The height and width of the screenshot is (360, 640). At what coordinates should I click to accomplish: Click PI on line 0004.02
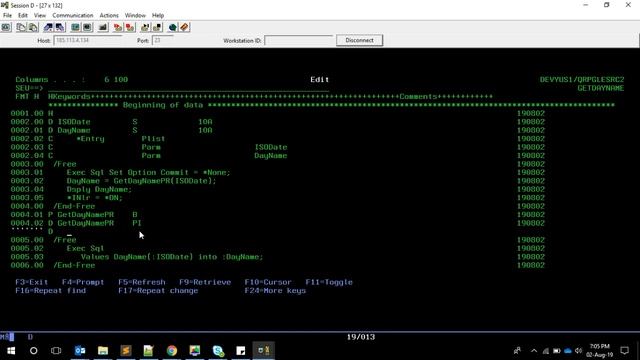(x=137, y=223)
